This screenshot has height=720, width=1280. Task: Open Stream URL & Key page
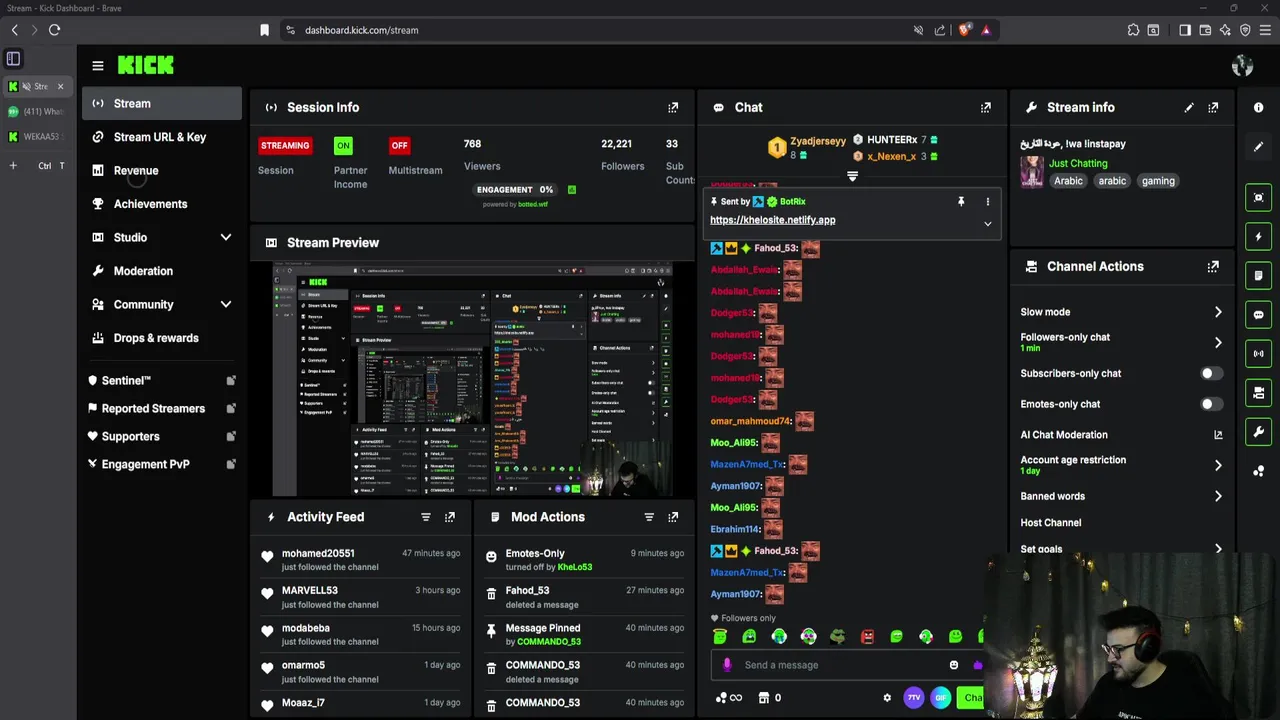(x=162, y=137)
